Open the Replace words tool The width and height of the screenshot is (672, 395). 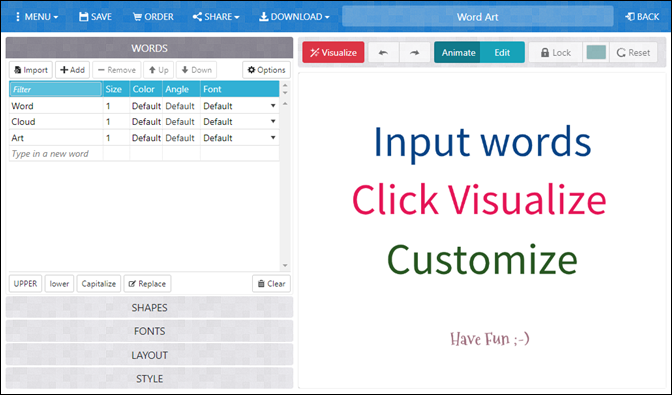coord(147,284)
